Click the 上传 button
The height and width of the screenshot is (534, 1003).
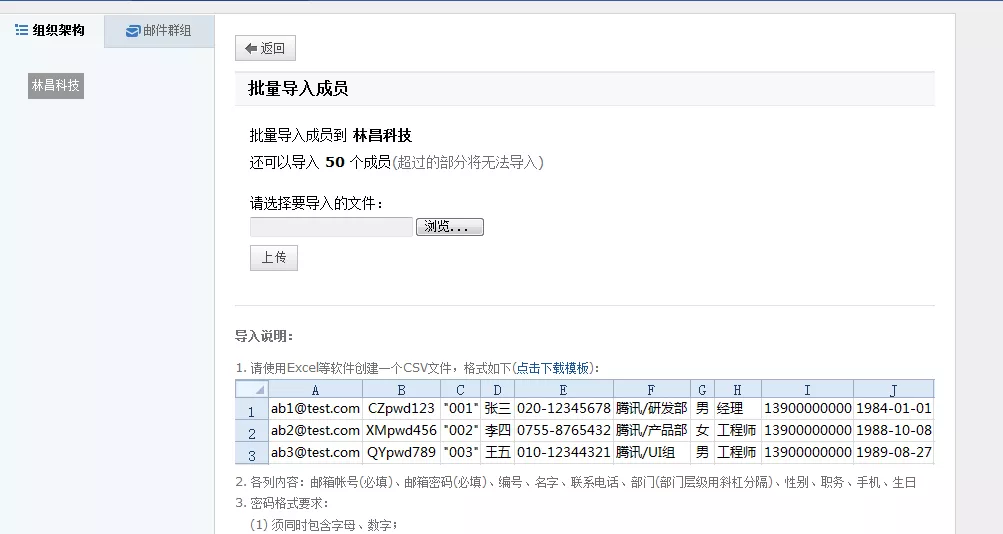click(x=273, y=257)
